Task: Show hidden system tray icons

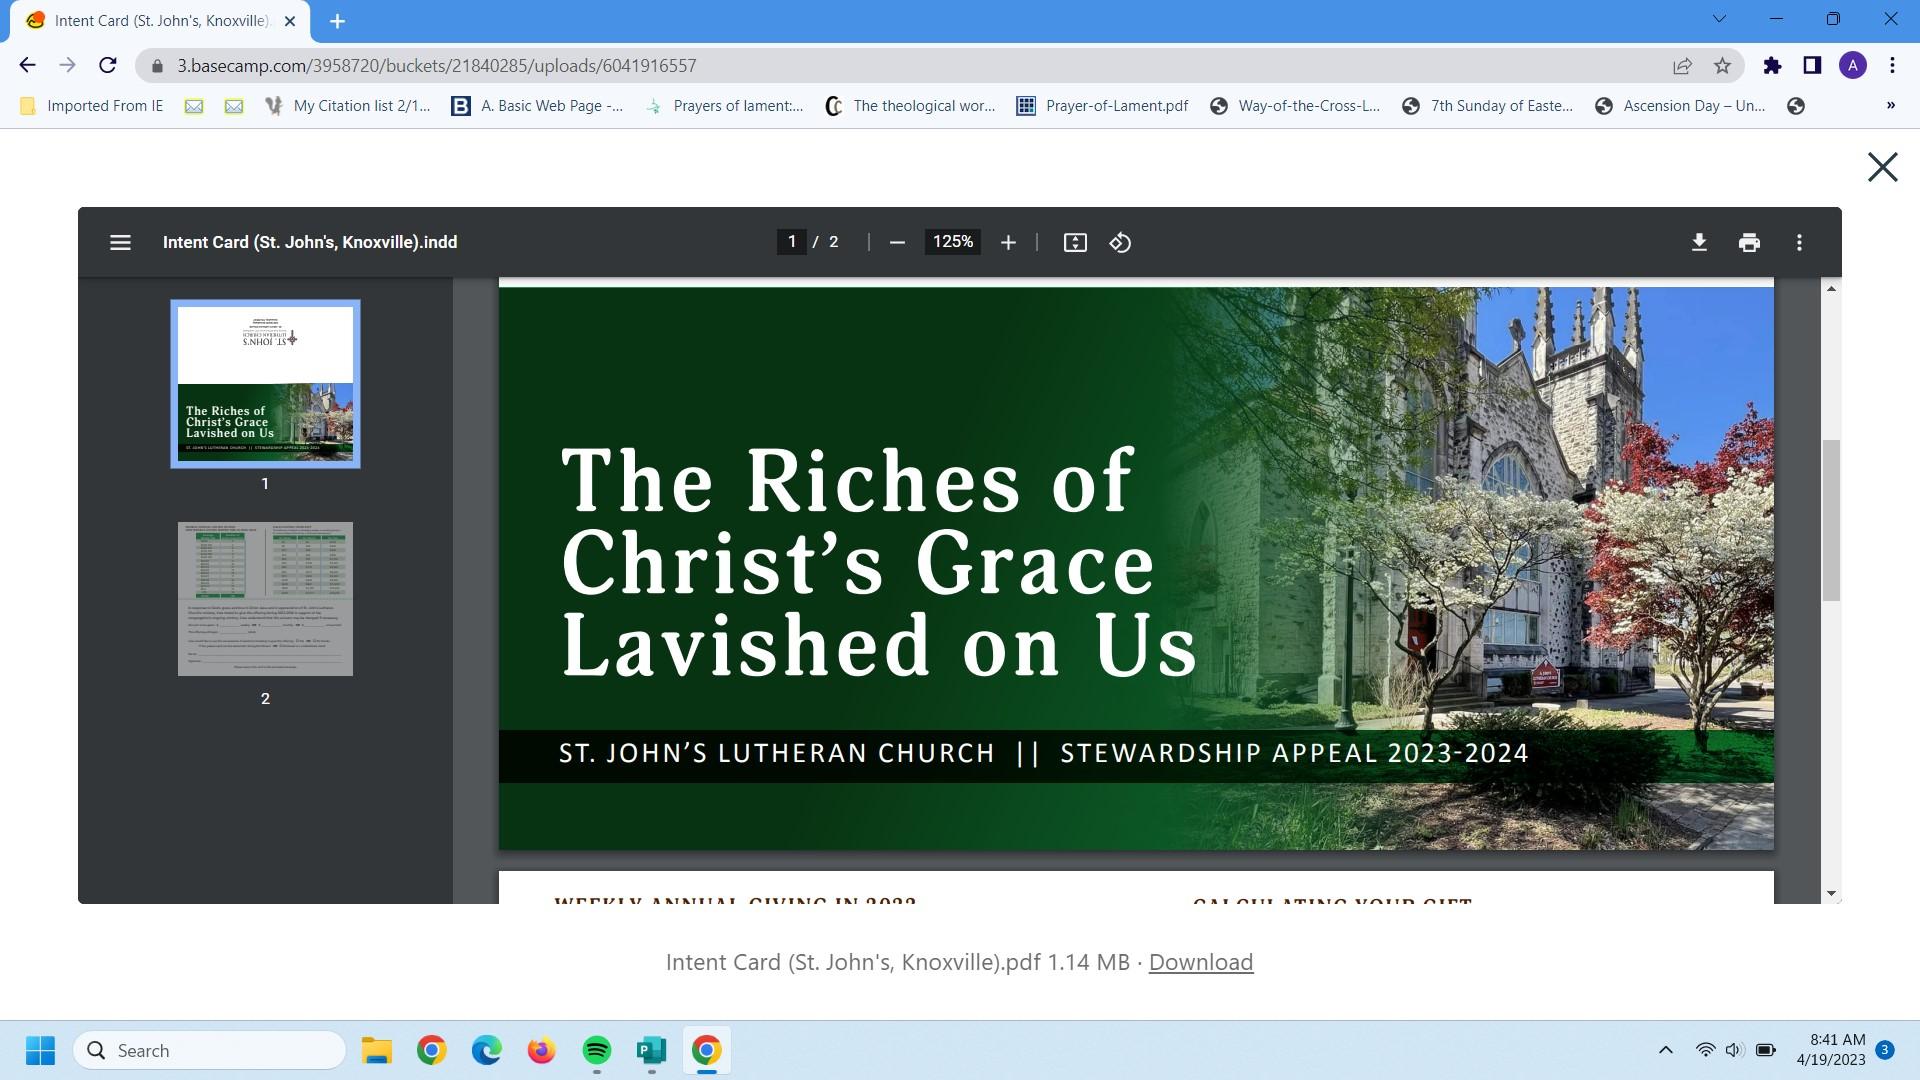Action: [x=1666, y=1050]
